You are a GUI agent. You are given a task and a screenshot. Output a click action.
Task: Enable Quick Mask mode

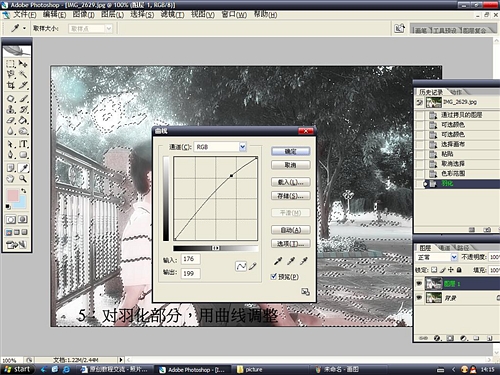(x=22, y=219)
